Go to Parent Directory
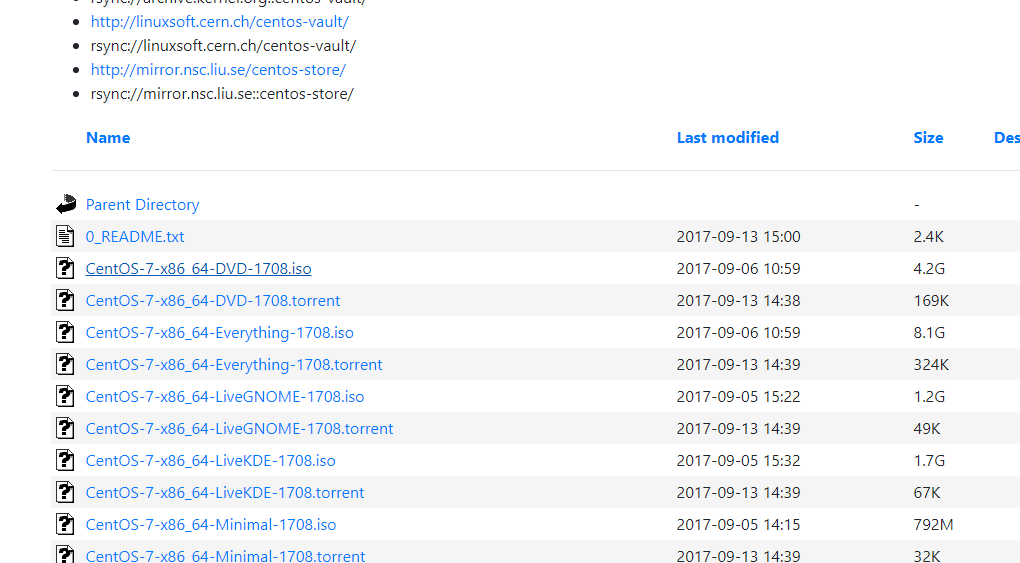This screenshot has height=563, width=1020. pos(142,204)
